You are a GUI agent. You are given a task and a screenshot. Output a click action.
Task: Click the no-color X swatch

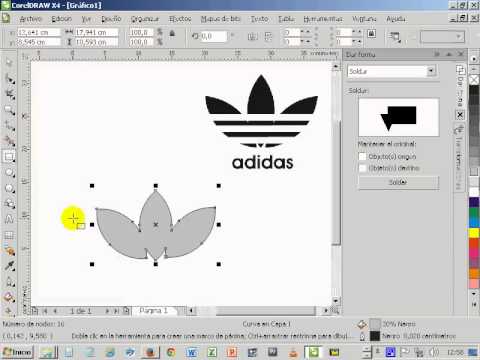point(474,80)
